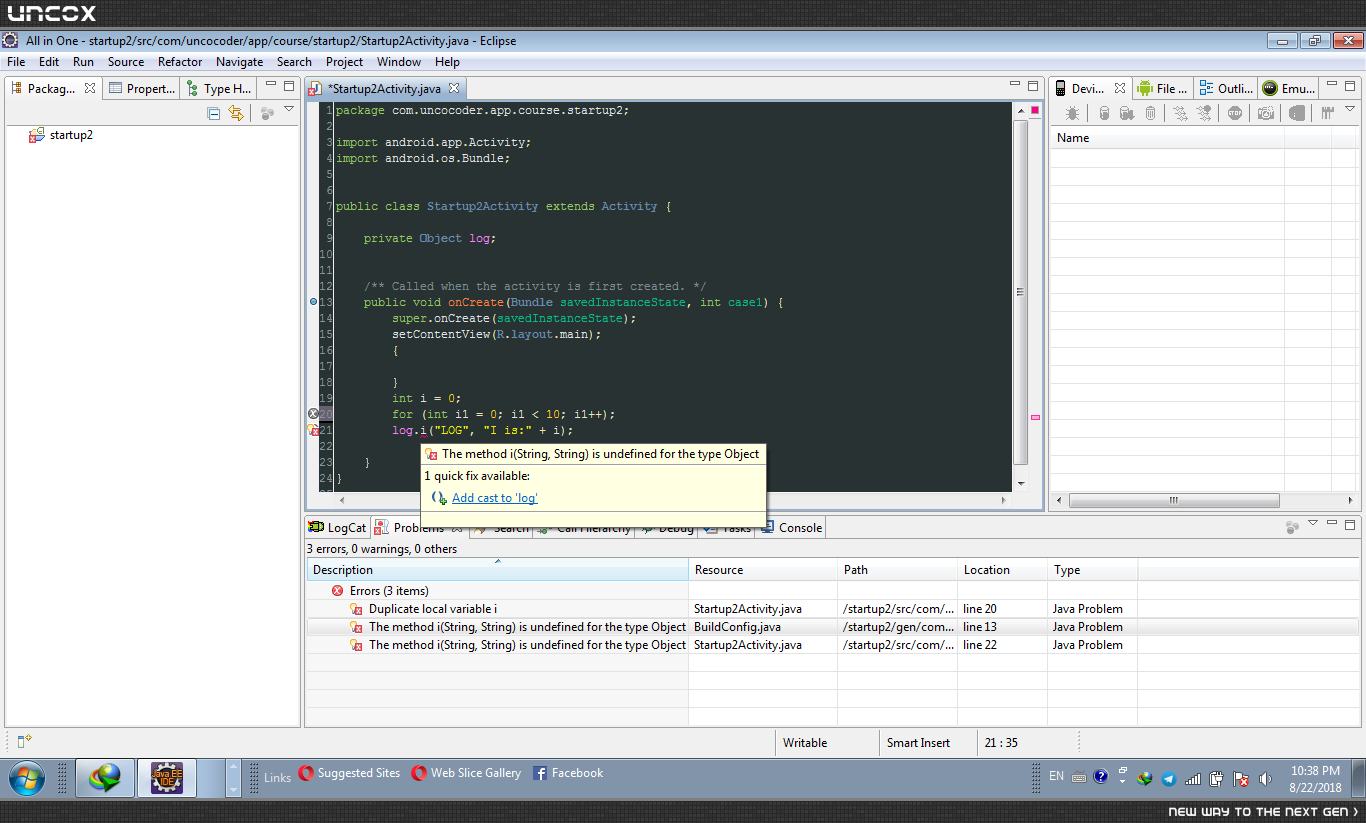Click 'Add cast to log' quick fix link
The width and height of the screenshot is (1366, 823).
click(x=495, y=498)
